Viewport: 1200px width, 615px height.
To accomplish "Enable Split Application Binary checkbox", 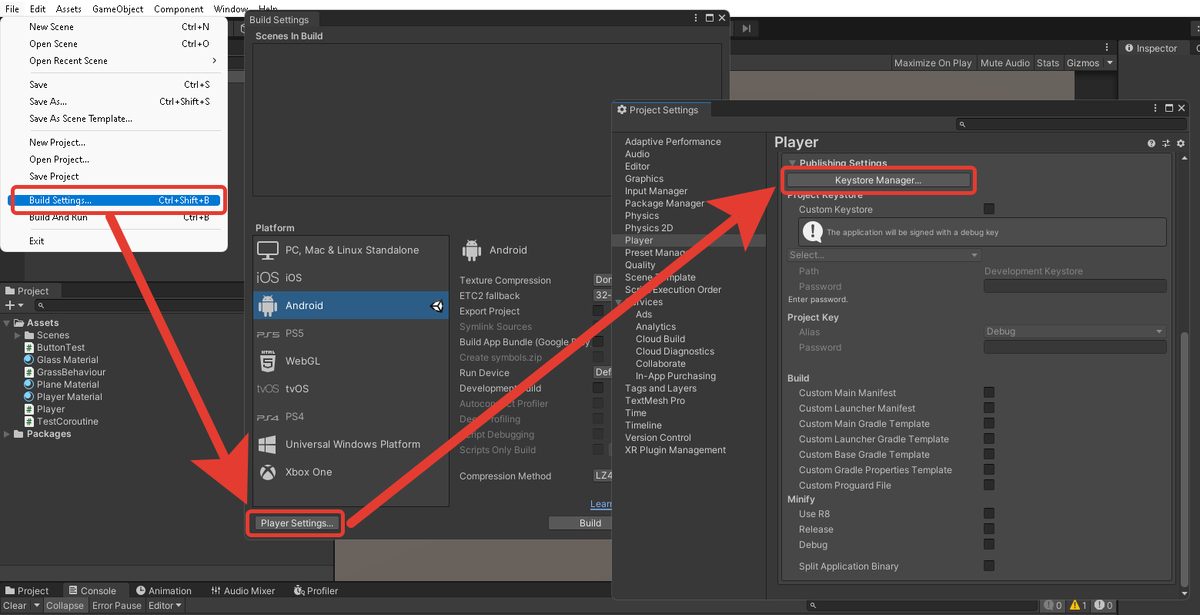I will click(989, 566).
